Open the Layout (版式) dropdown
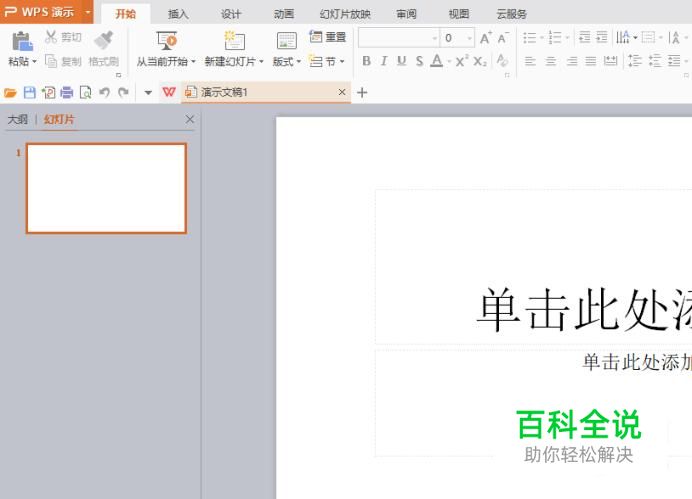This screenshot has width=692, height=499. 287,61
